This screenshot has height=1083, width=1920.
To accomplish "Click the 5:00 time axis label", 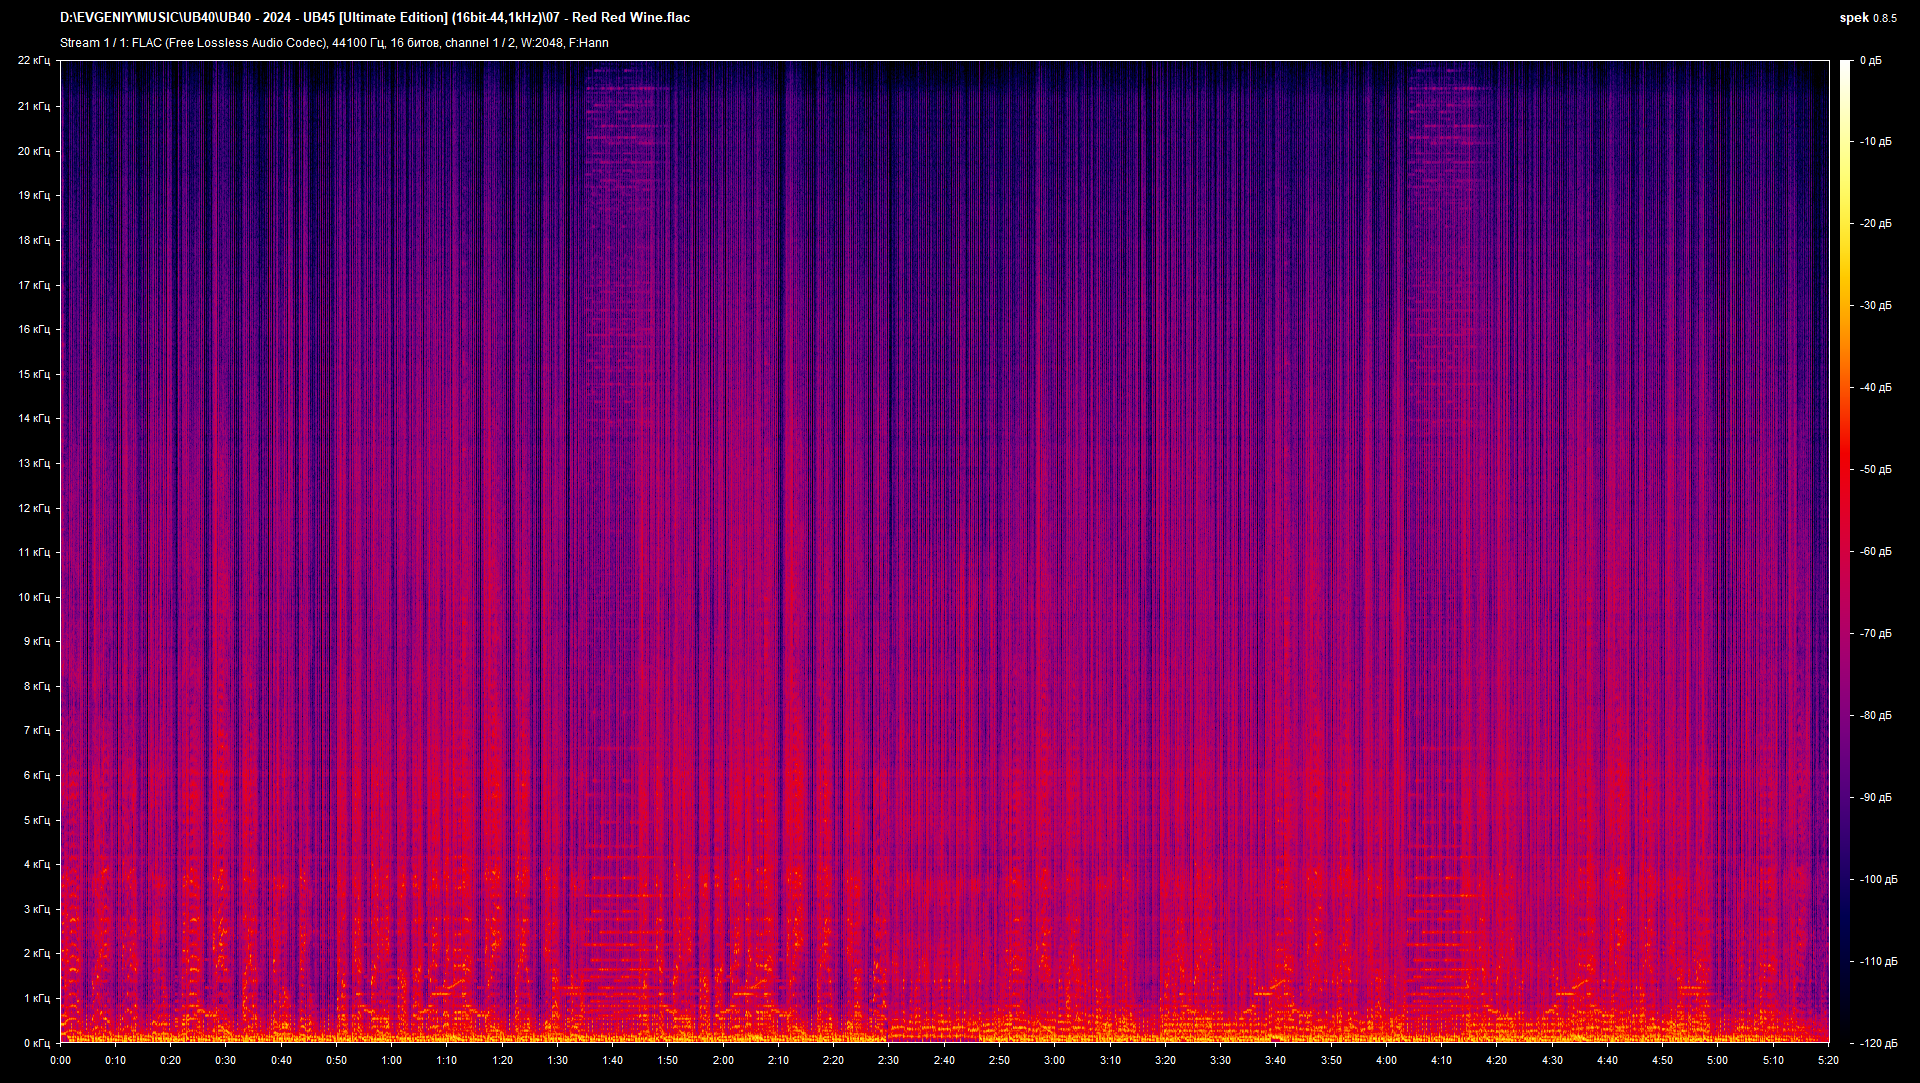I will click(x=1718, y=1060).
